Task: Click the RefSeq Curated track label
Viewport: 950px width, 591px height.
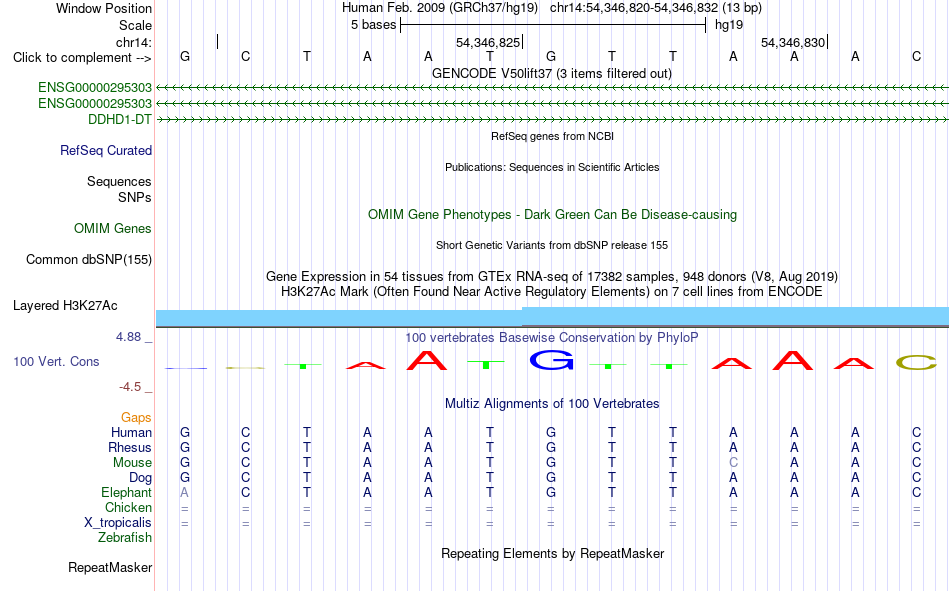Action: 105,150
